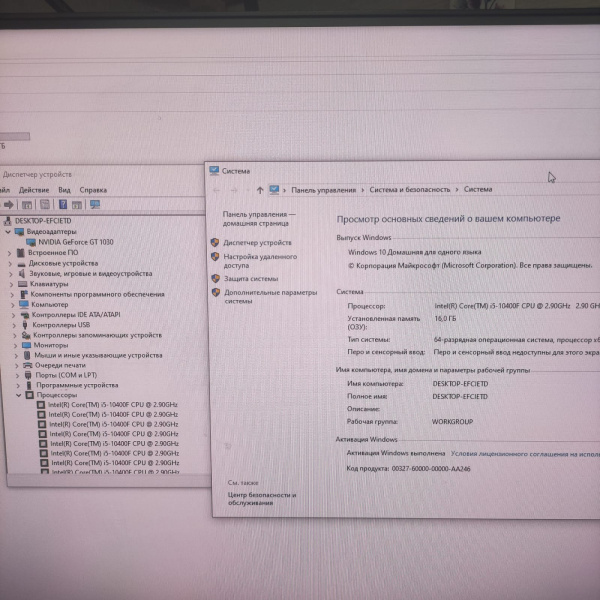Collapse the Процессоры tree node
The image size is (600, 600).
click(x=19, y=396)
